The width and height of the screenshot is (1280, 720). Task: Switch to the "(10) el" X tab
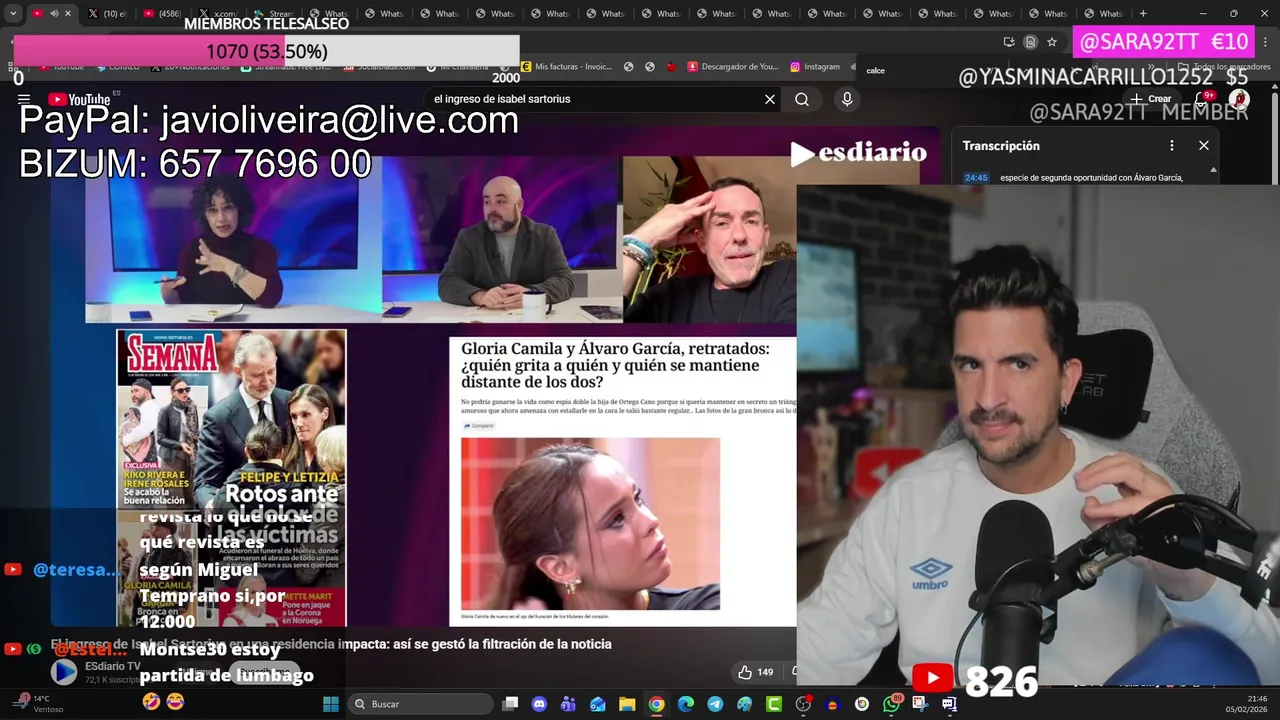(x=106, y=13)
